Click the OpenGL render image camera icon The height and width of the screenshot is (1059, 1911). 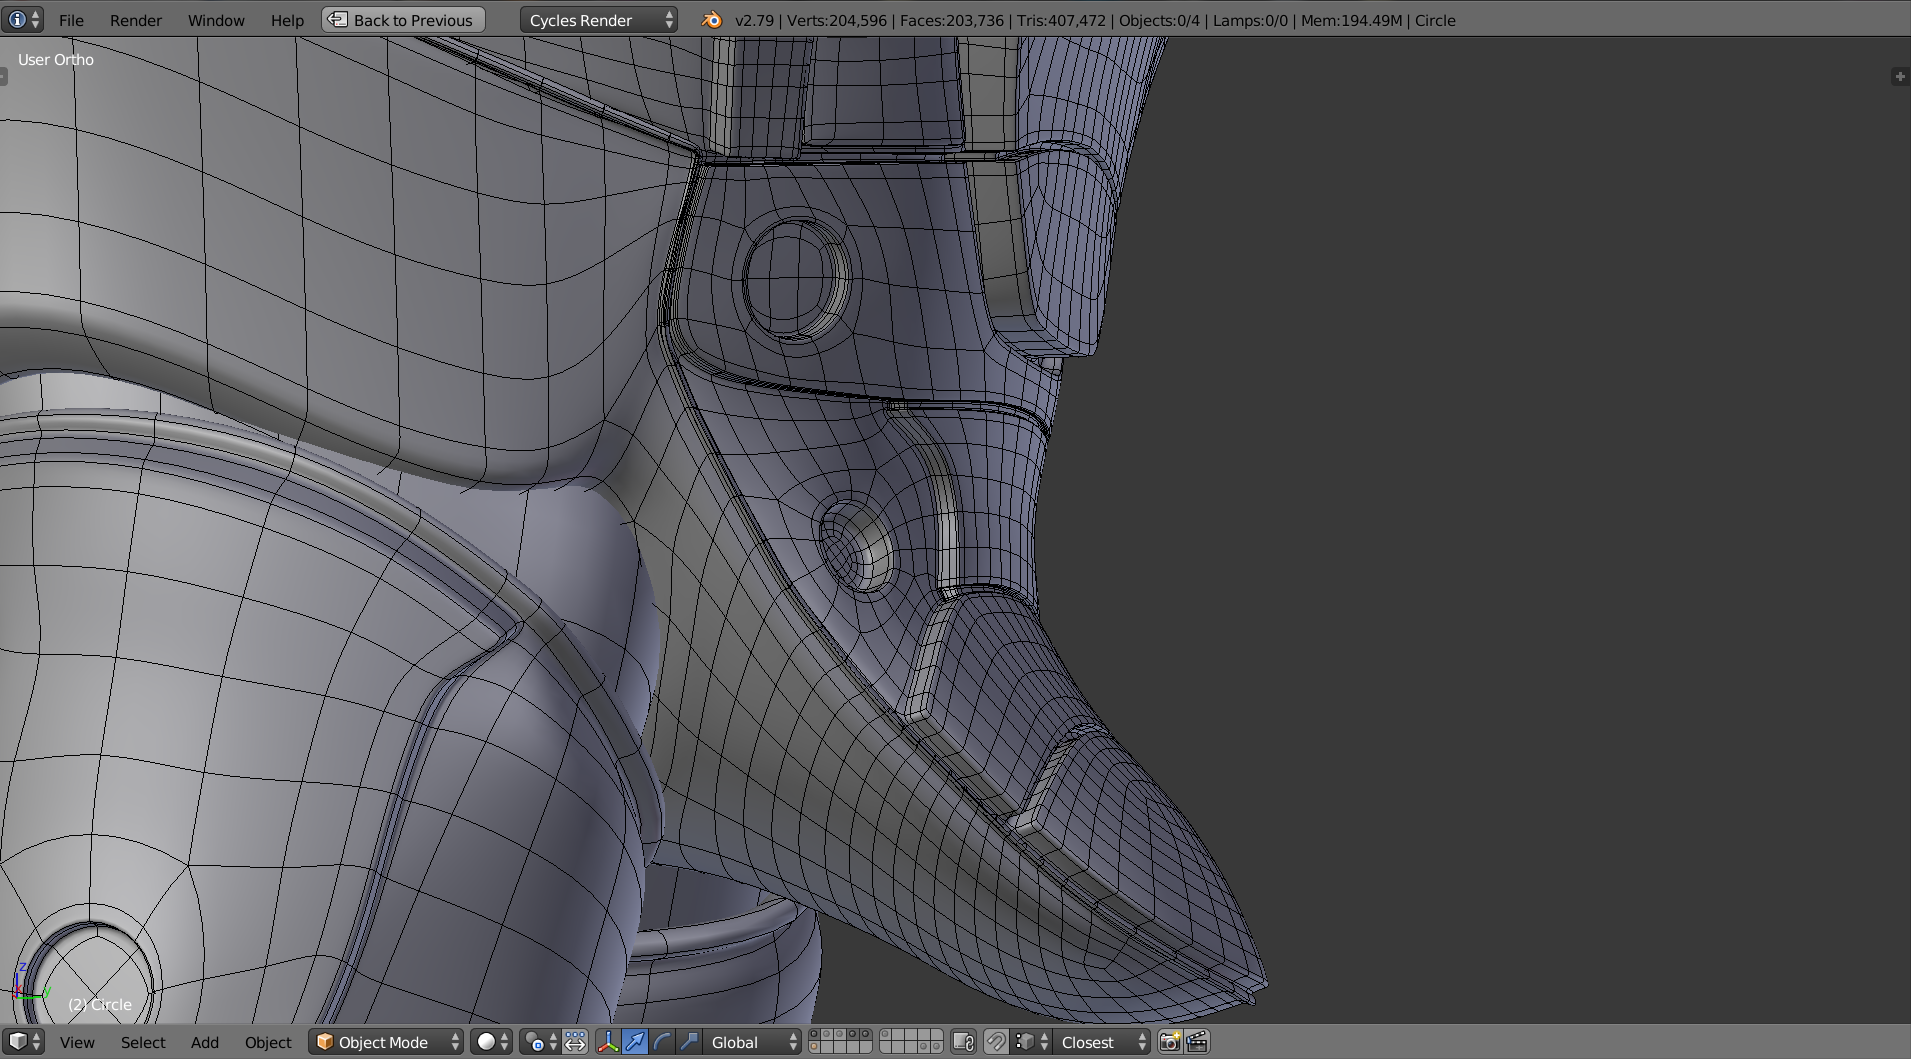[x=1169, y=1042]
